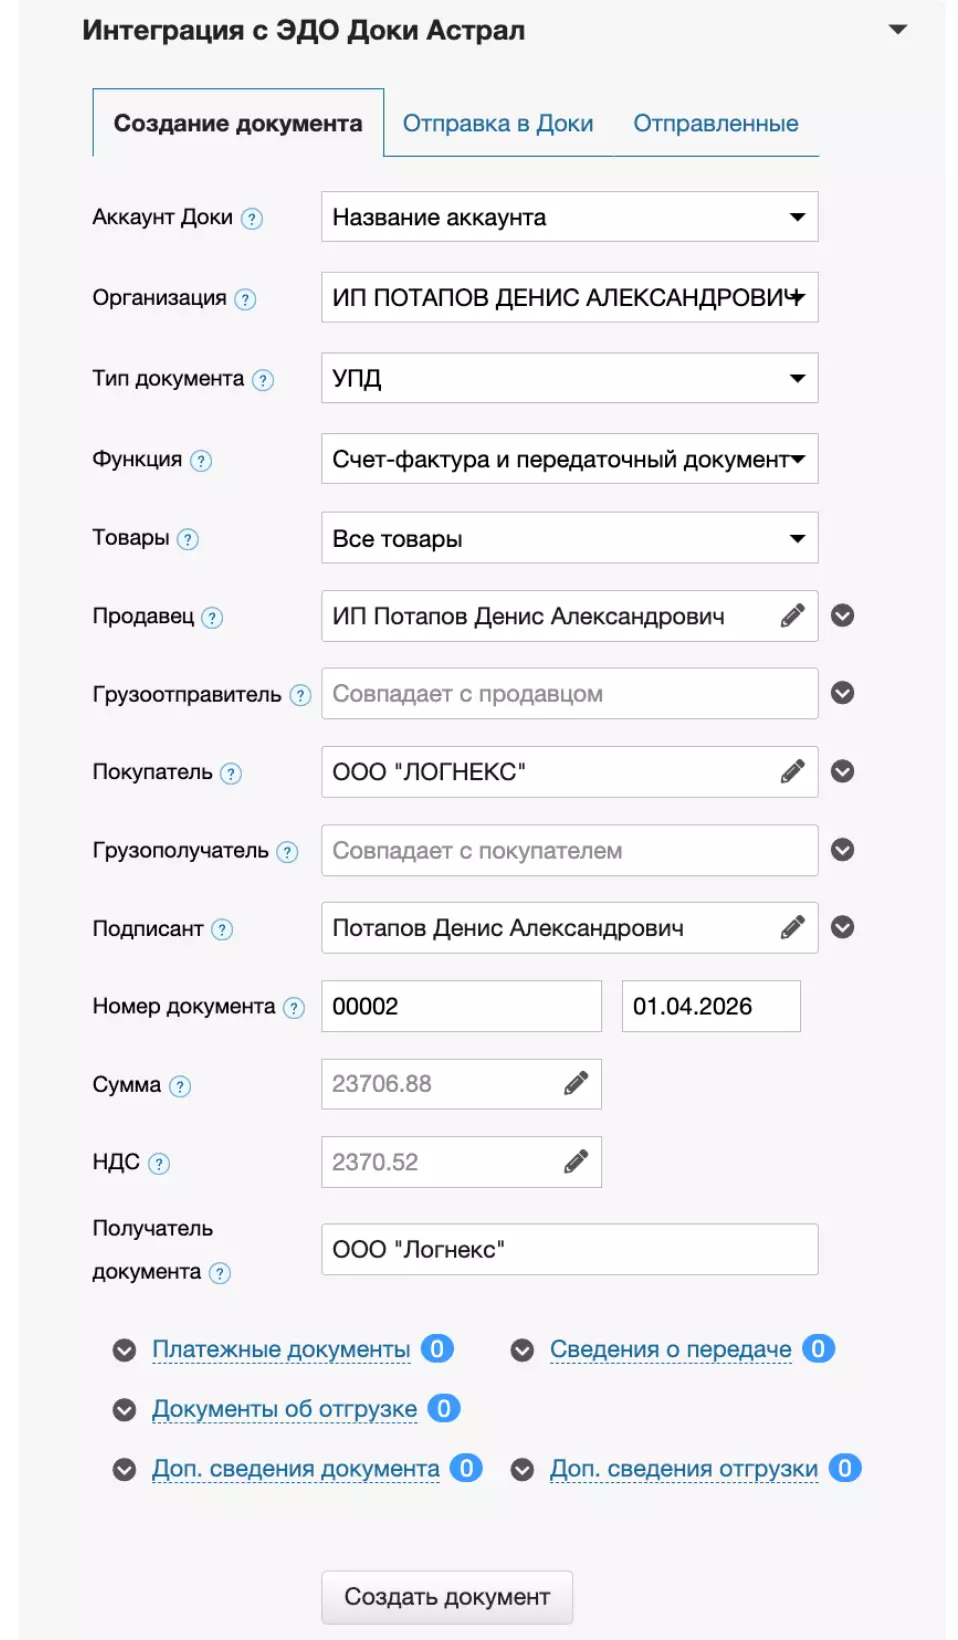The width and height of the screenshot is (958, 1640).
Task: Click the document date field 01.04.2026
Action: click(710, 1006)
